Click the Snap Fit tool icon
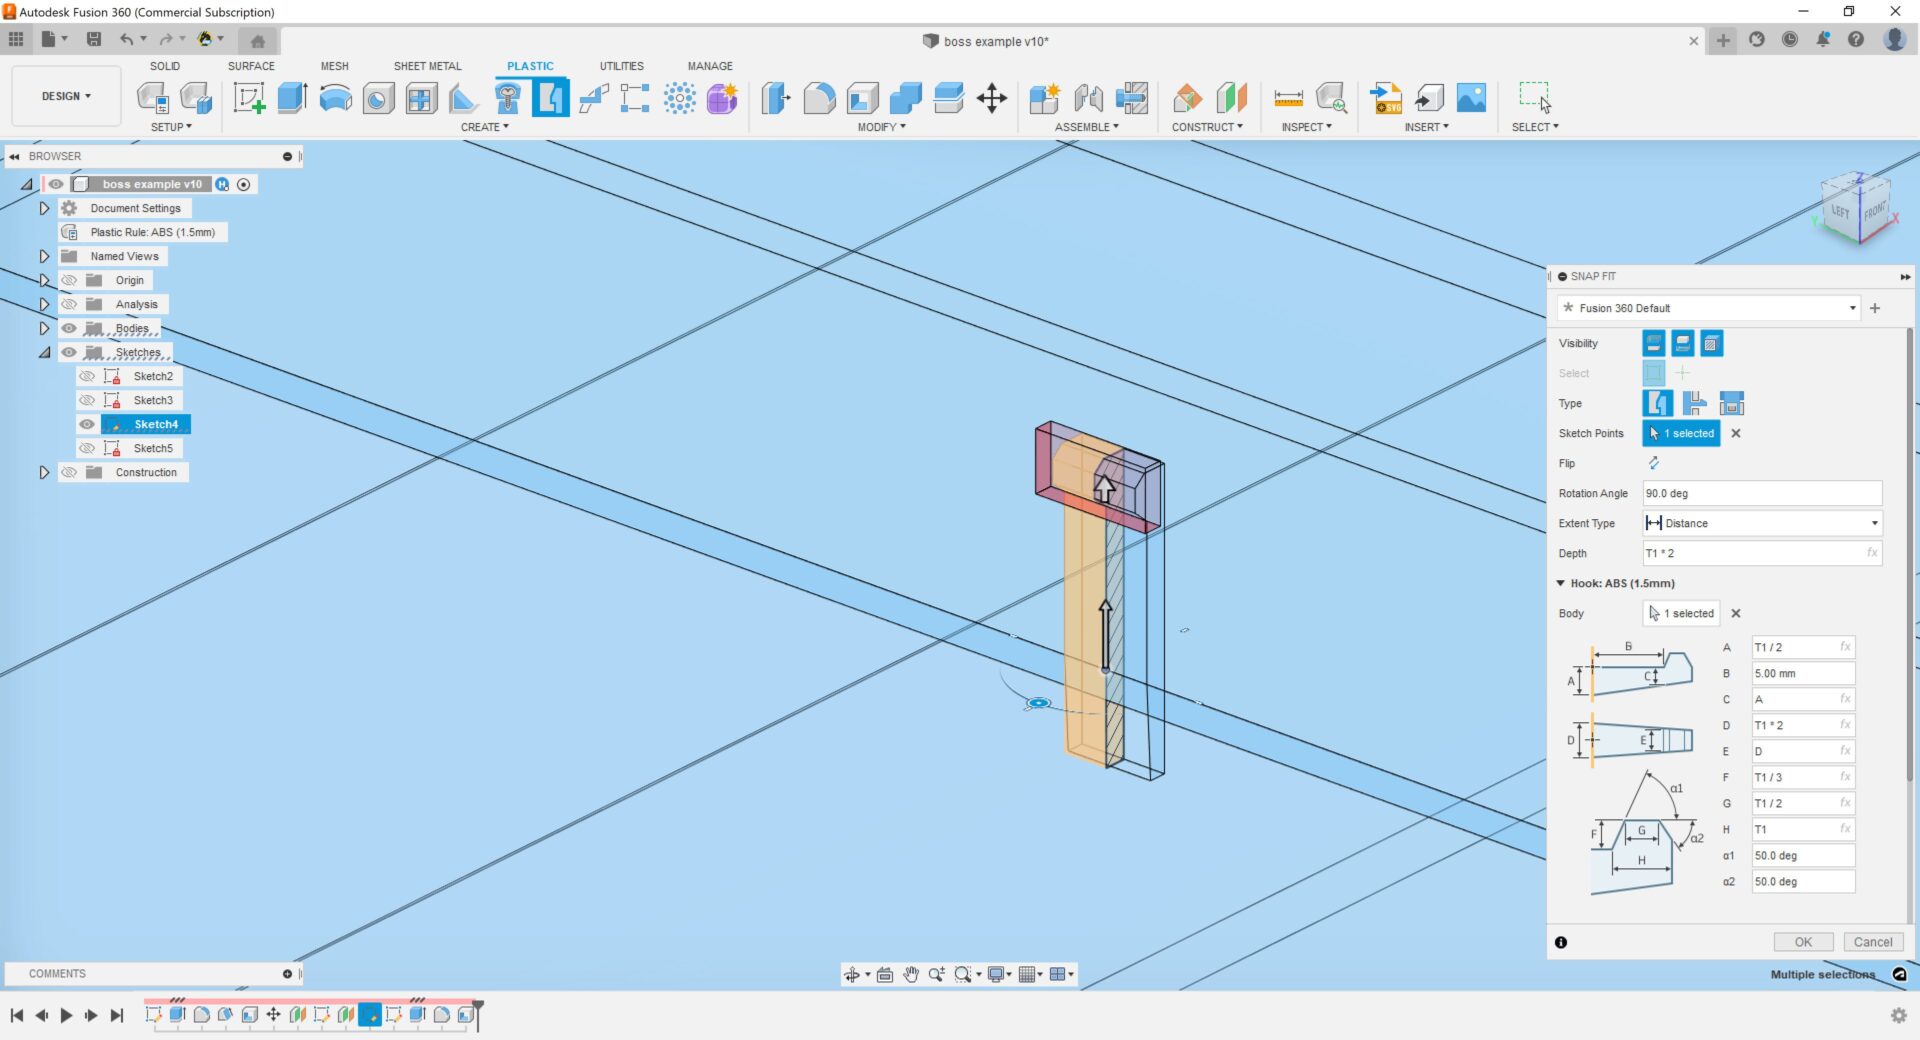Screen dimensions: 1920x1040 tap(550, 98)
